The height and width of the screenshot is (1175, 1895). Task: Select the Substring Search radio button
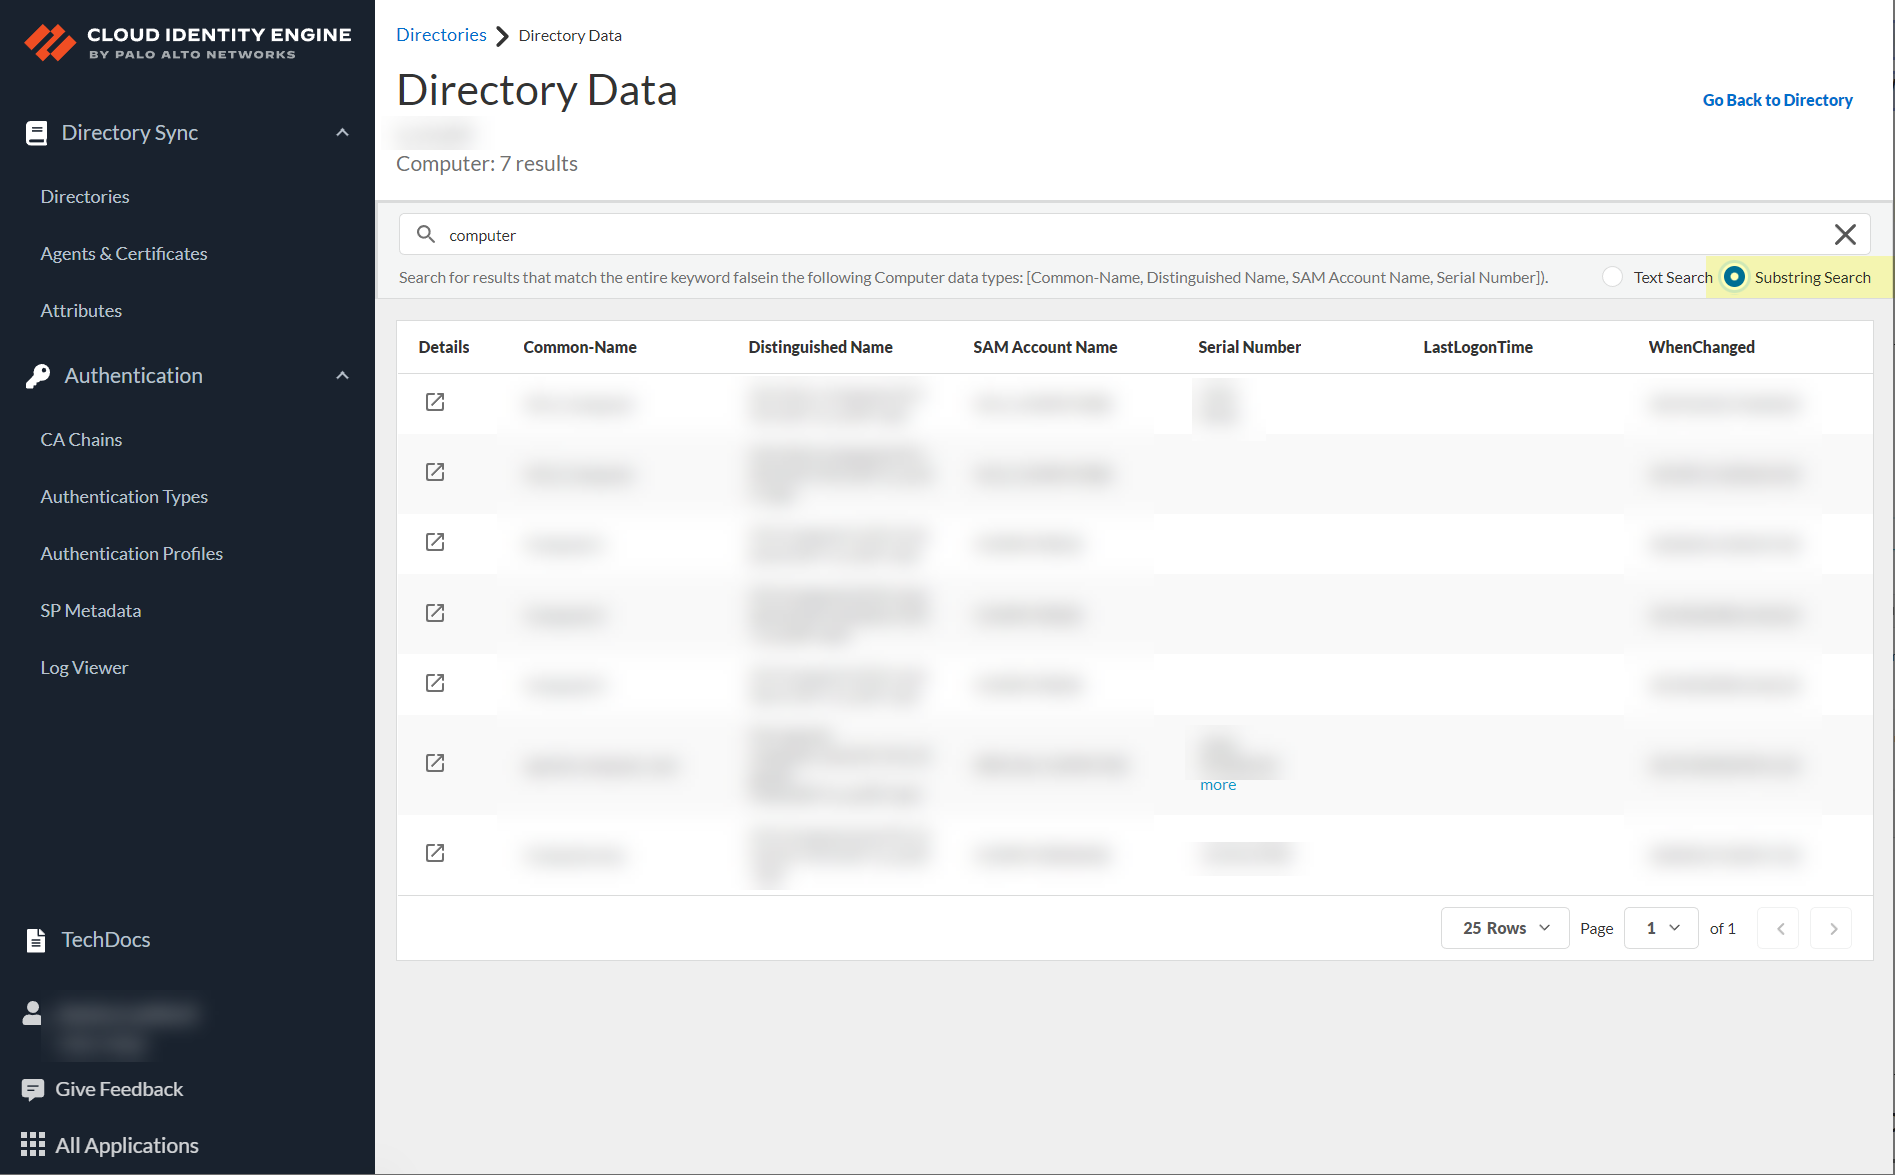pos(1735,277)
